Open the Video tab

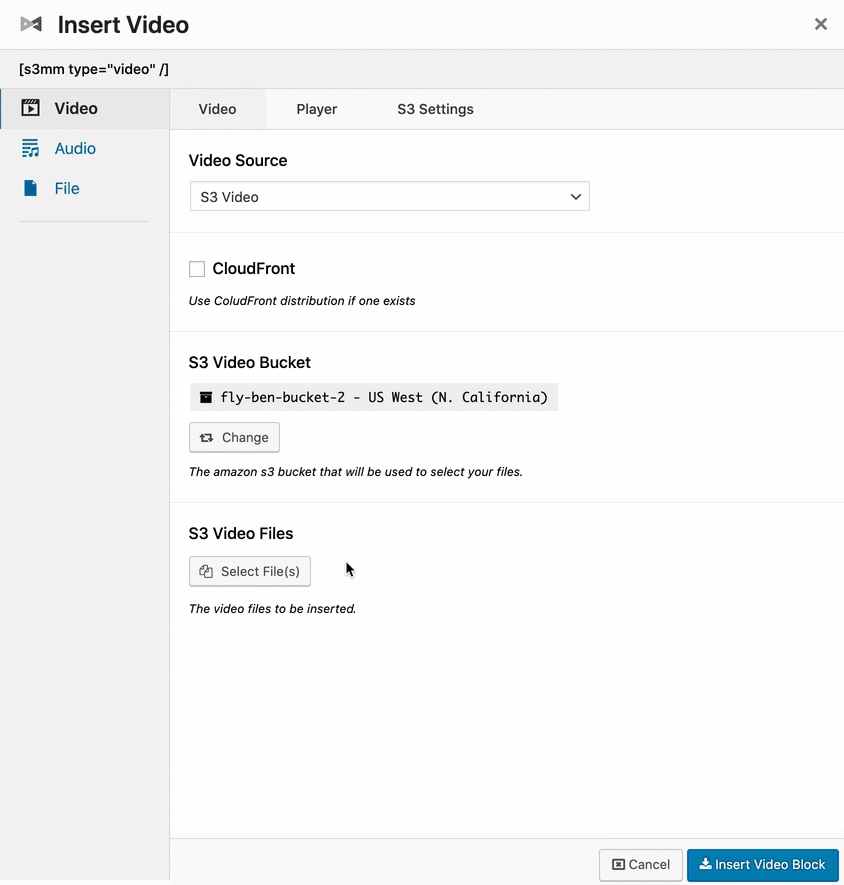pyautogui.click(x=217, y=109)
